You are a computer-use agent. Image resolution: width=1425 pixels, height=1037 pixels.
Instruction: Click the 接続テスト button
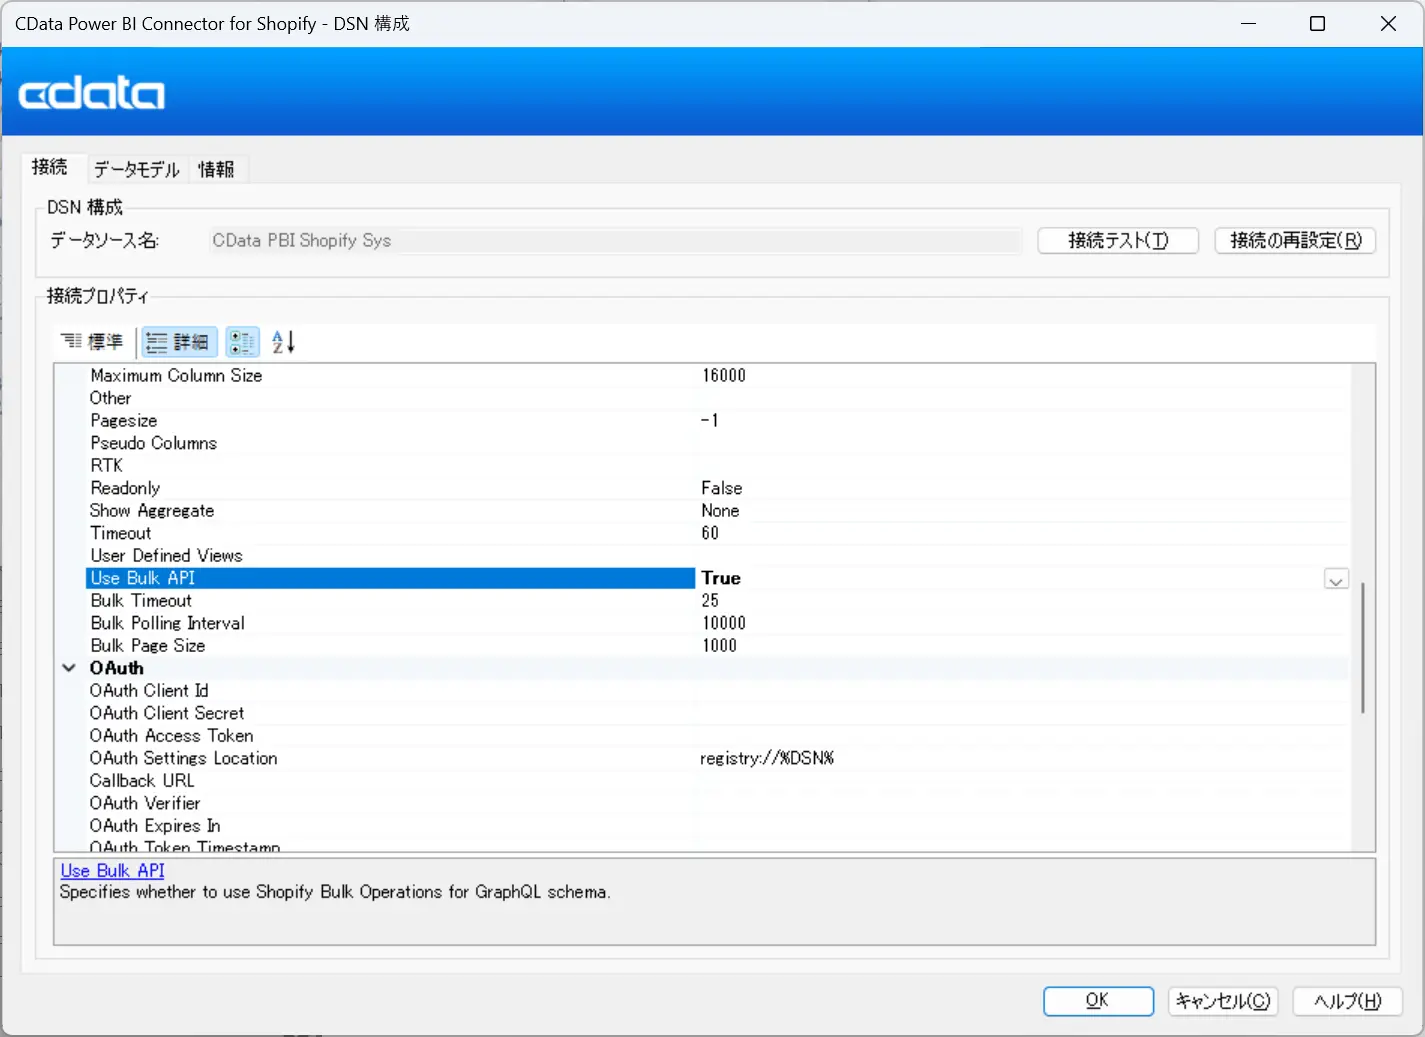point(1117,240)
